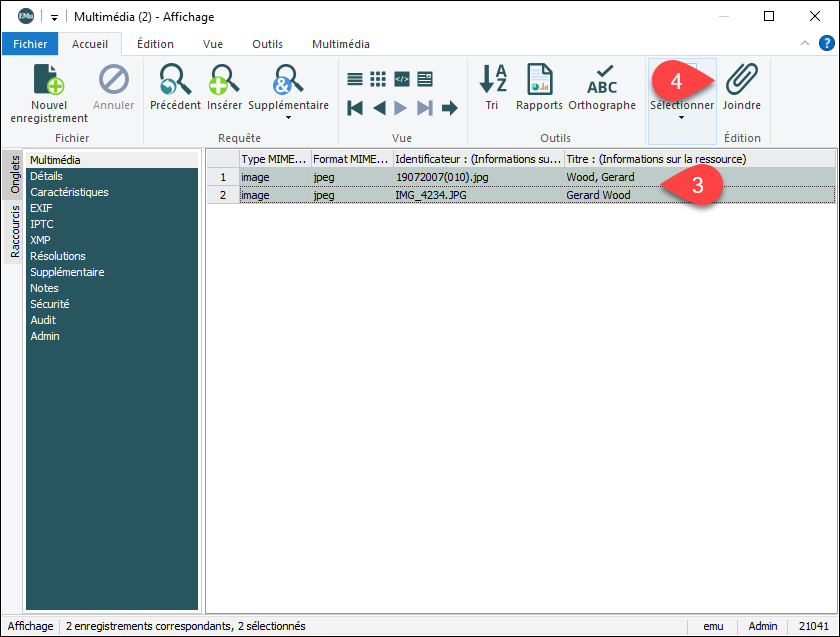Screen dimensions: 840x637
Task: Switch to list view icon
Action: 355,79
